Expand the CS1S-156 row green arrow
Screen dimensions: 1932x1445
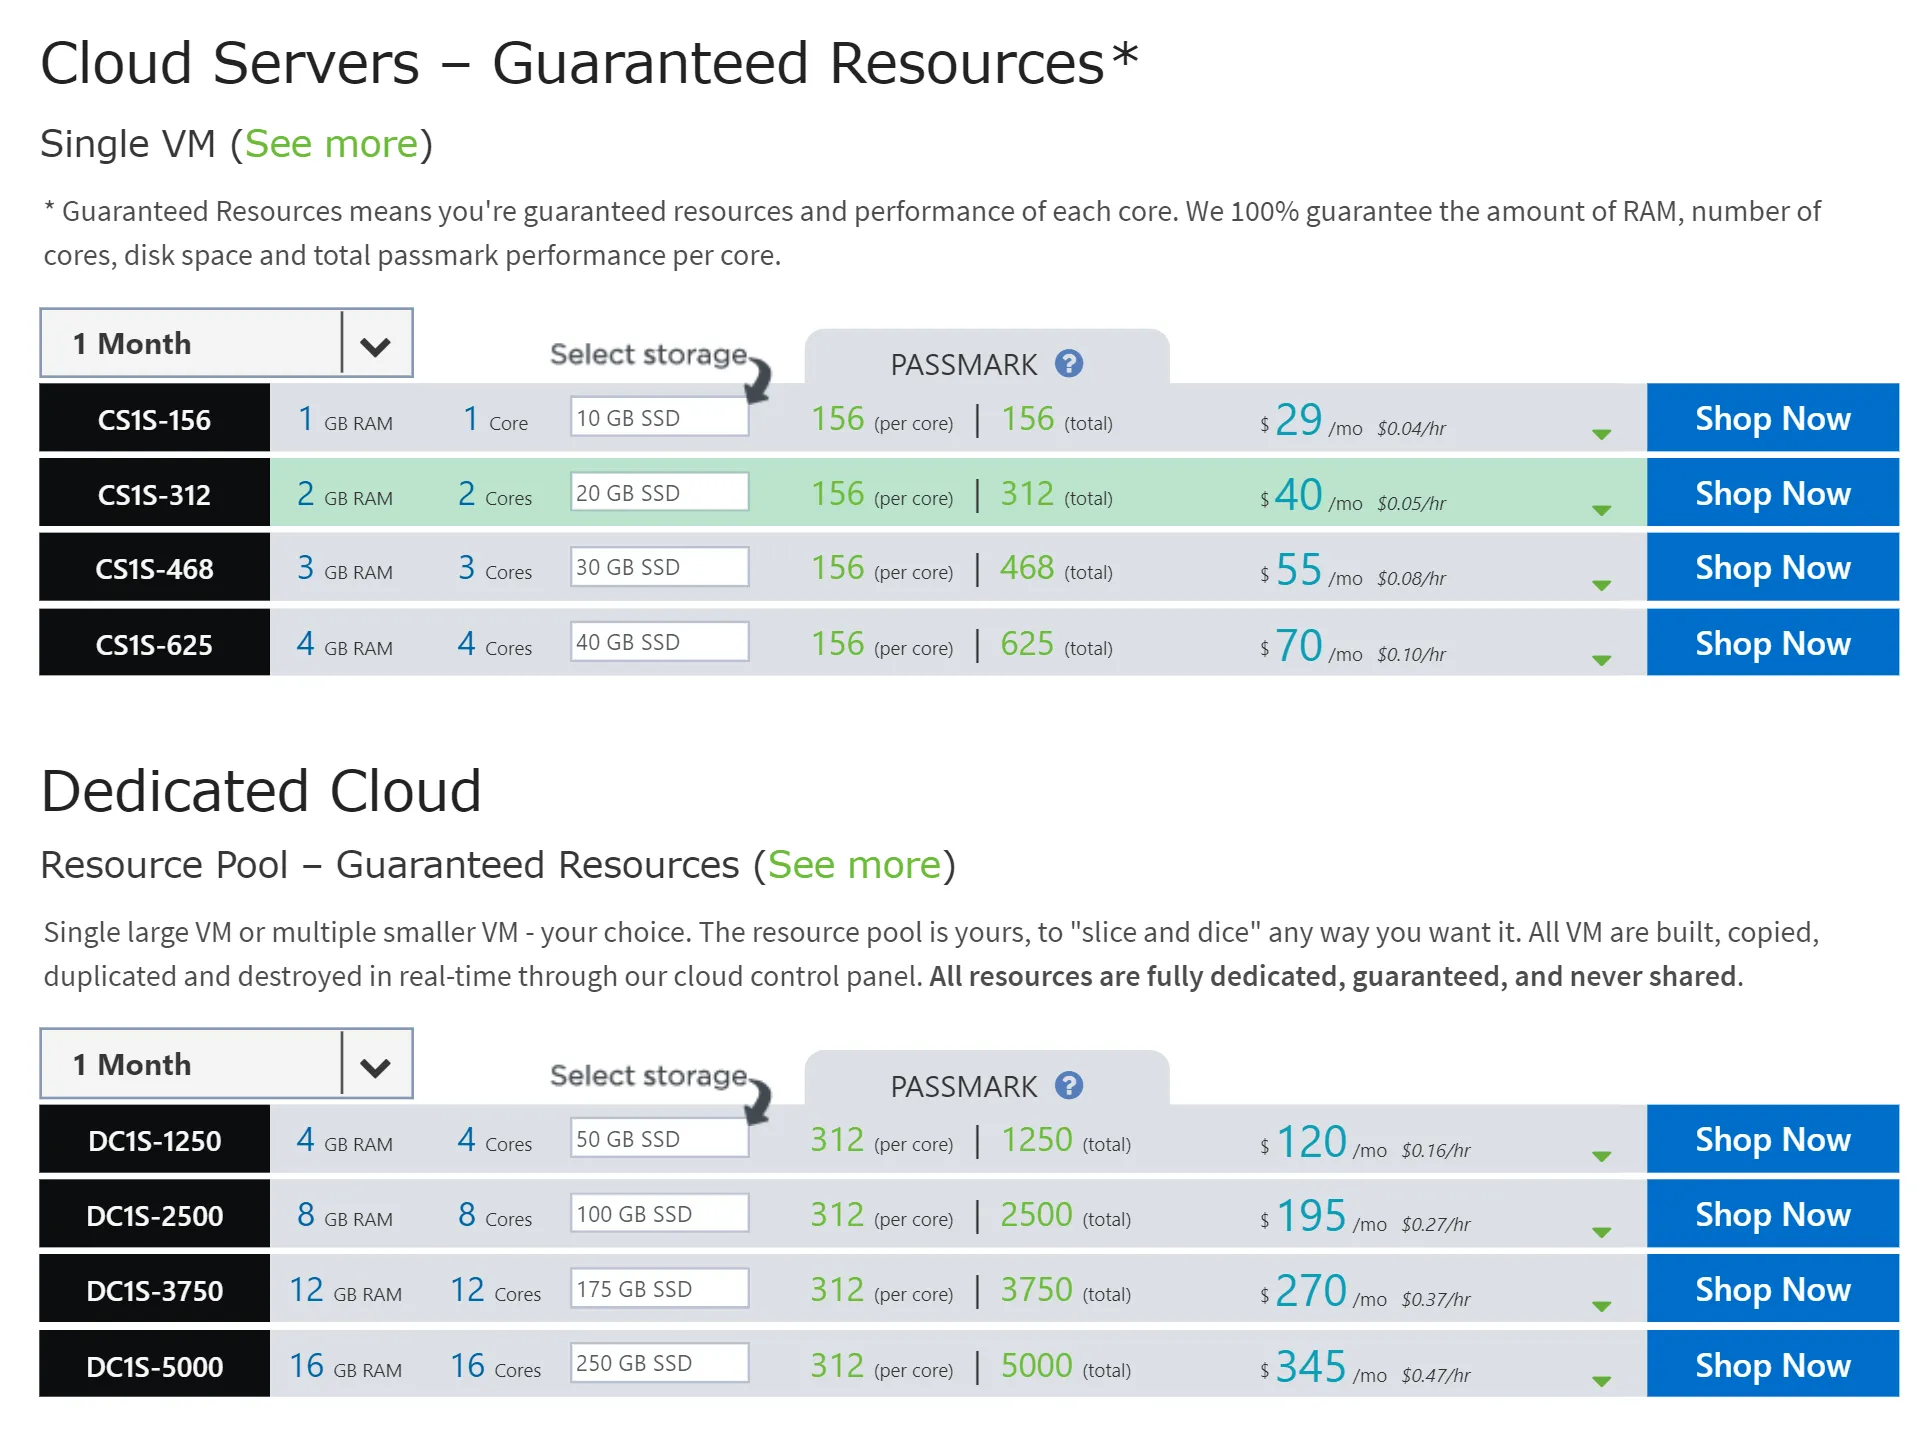pyautogui.click(x=1602, y=434)
